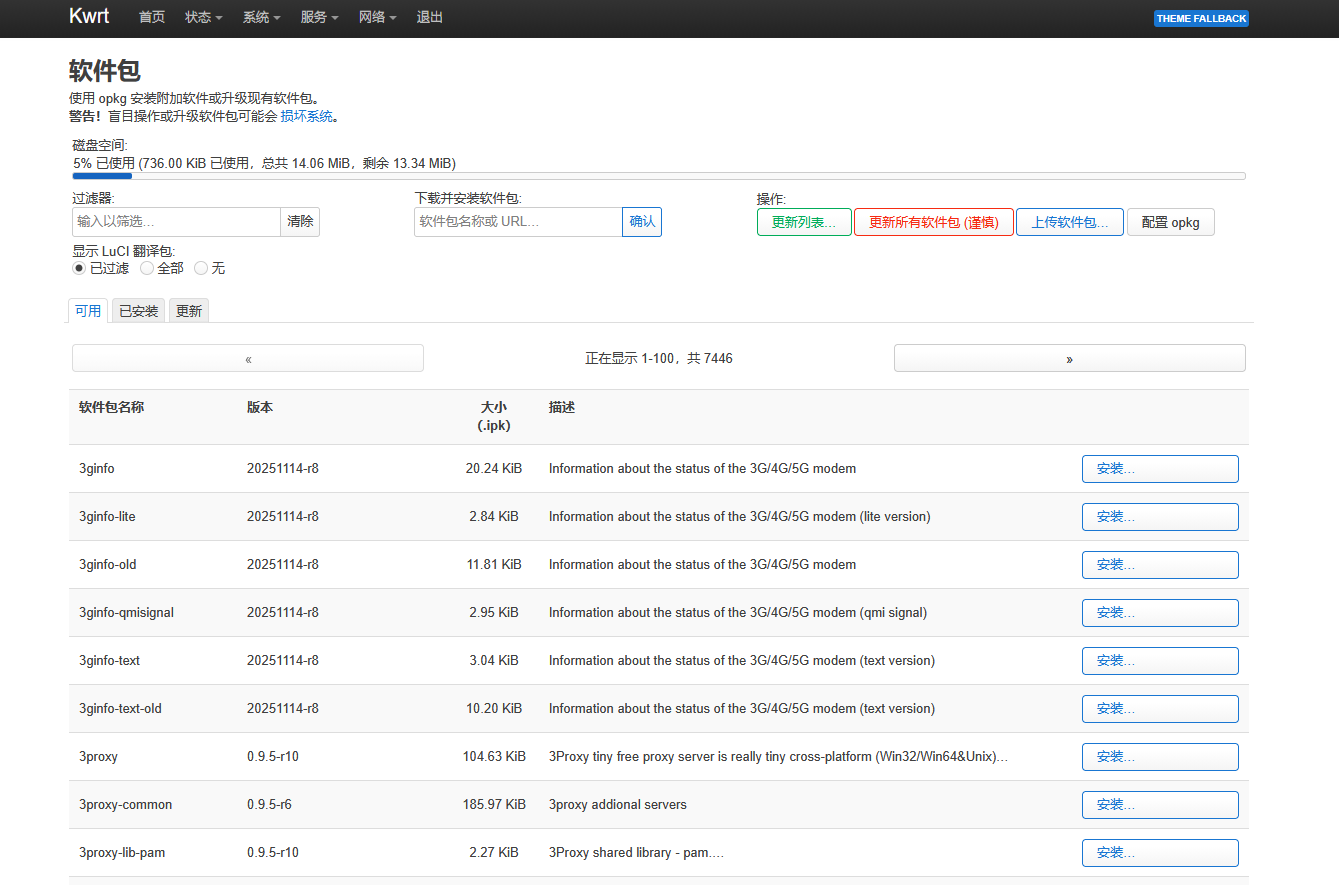Click 更新所有软件包 (谨慎) button
This screenshot has height=885, width=1339.
pyautogui.click(x=933, y=221)
